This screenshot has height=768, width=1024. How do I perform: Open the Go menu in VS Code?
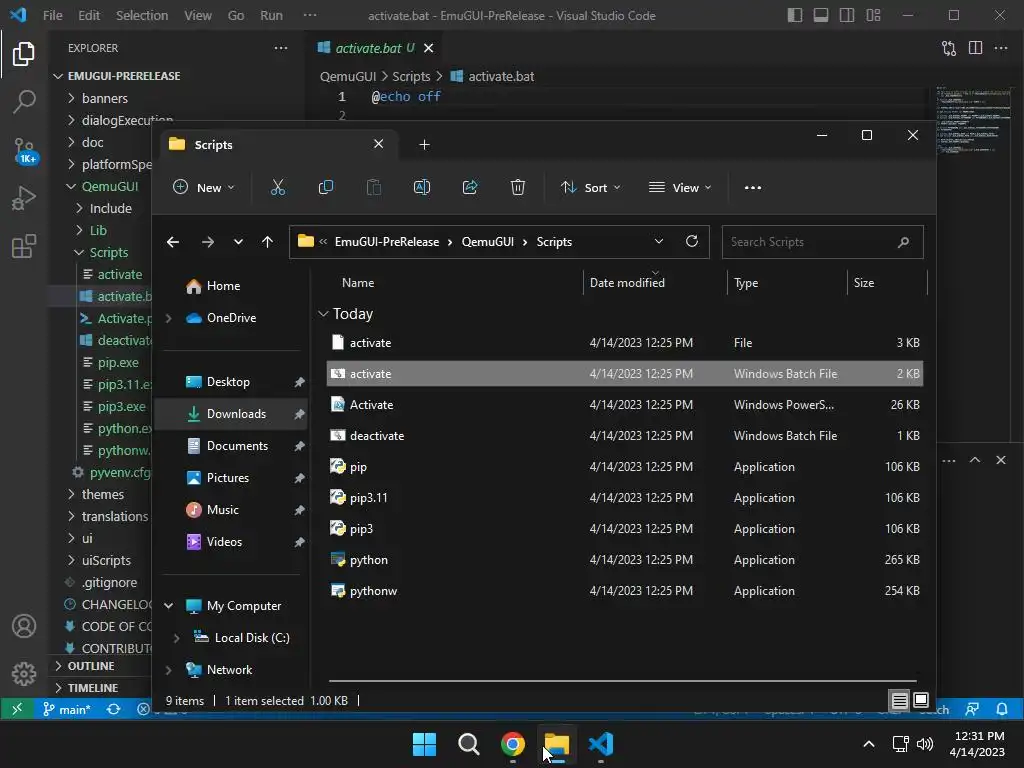(x=236, y=15)
